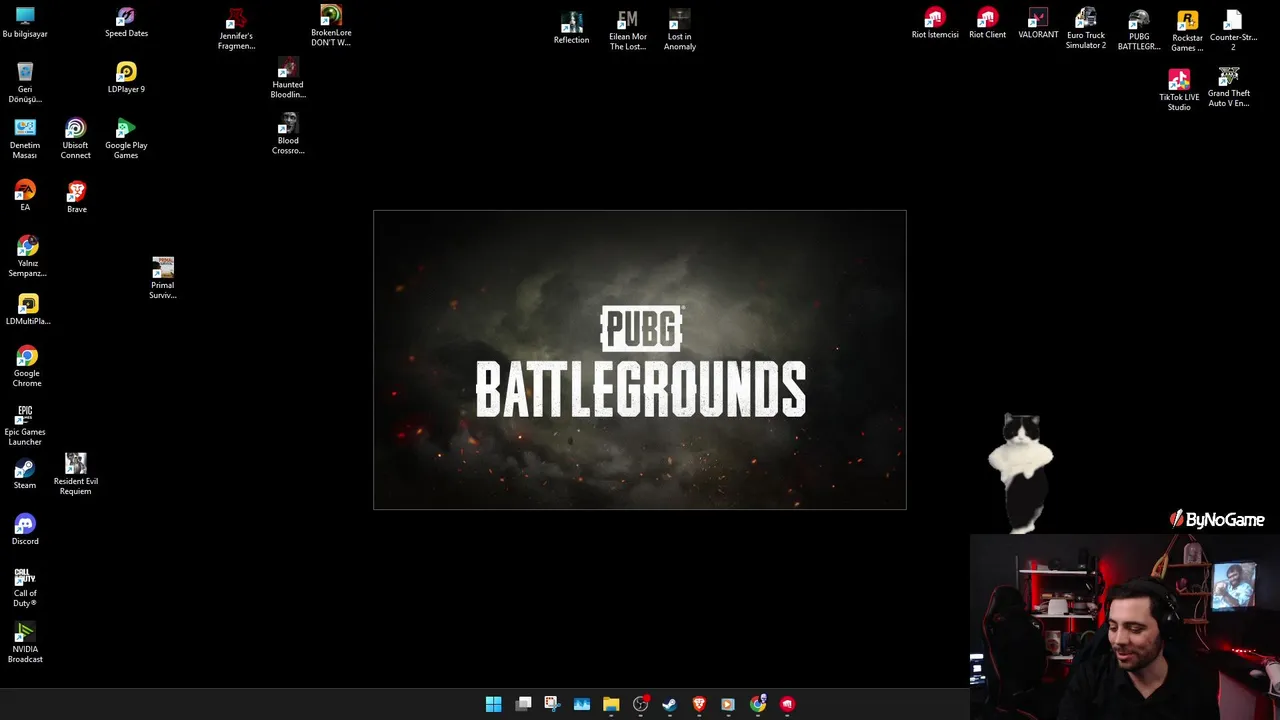The image size is (1280, 720).
Task: Click the PUBG BATTLEGROUNDS splash screen
Action: tap(640, 360)
